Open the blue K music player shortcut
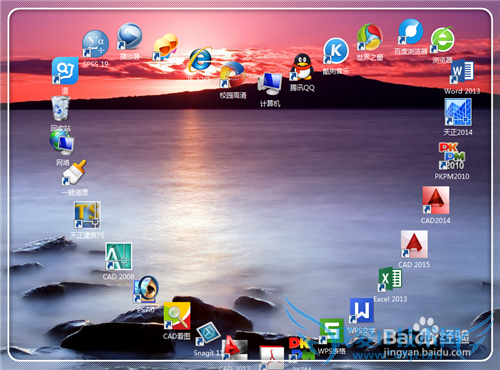The height and width of the screenshot is (370, 500). click(336, 51)
